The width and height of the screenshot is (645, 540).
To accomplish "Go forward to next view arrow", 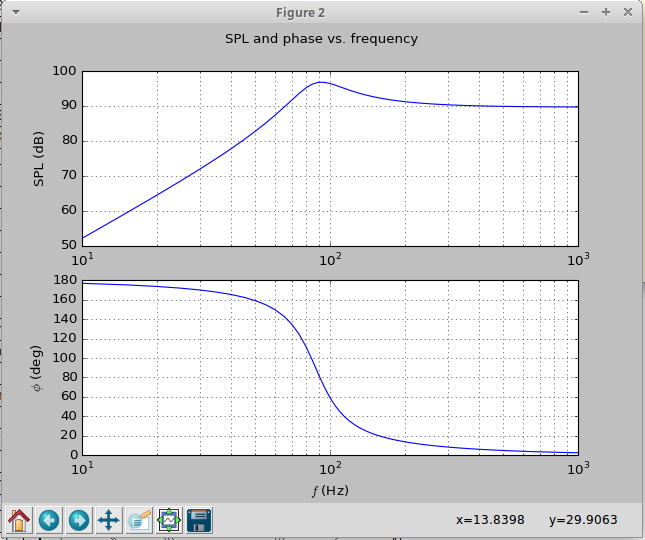I will (79, 520).
